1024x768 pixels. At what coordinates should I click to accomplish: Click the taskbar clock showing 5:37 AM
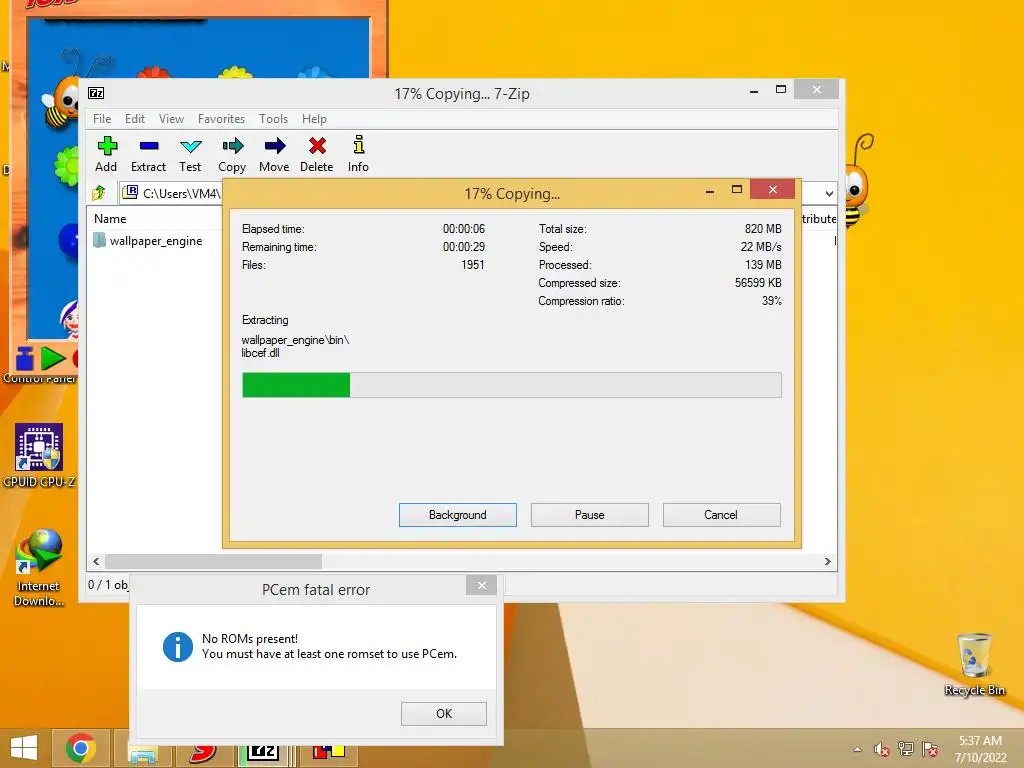click(x=980, y=749)
